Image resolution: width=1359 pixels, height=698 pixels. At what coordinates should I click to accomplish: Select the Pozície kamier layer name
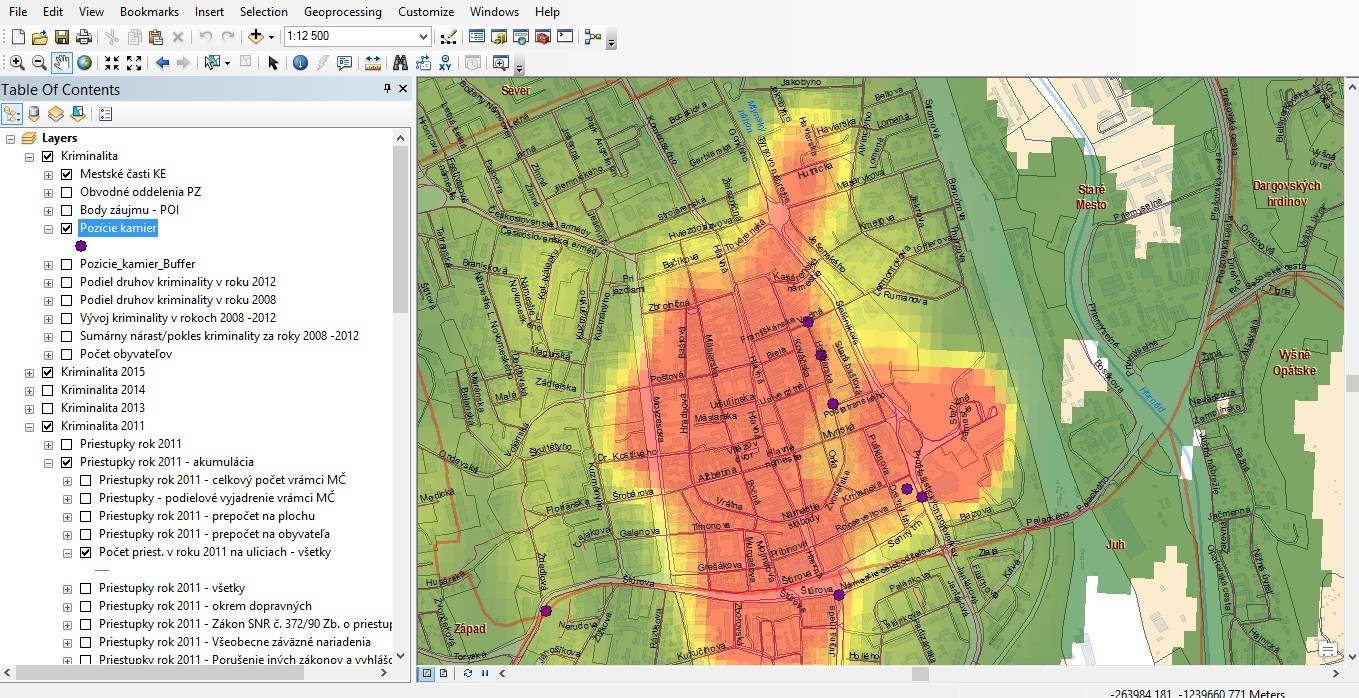coord(118,228)
